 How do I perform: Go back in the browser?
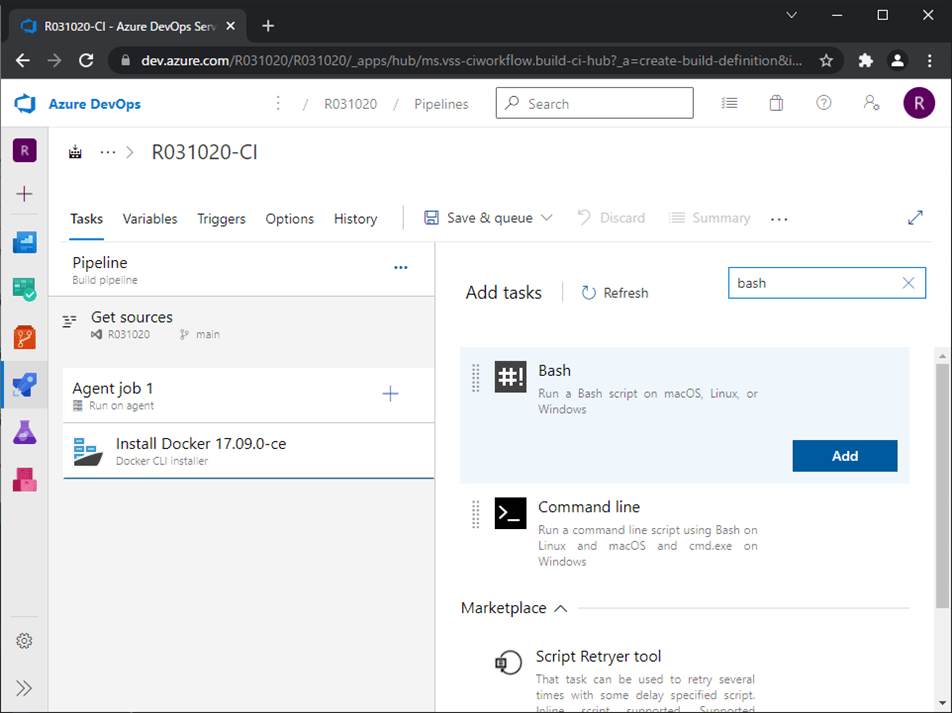coord(23,61)
